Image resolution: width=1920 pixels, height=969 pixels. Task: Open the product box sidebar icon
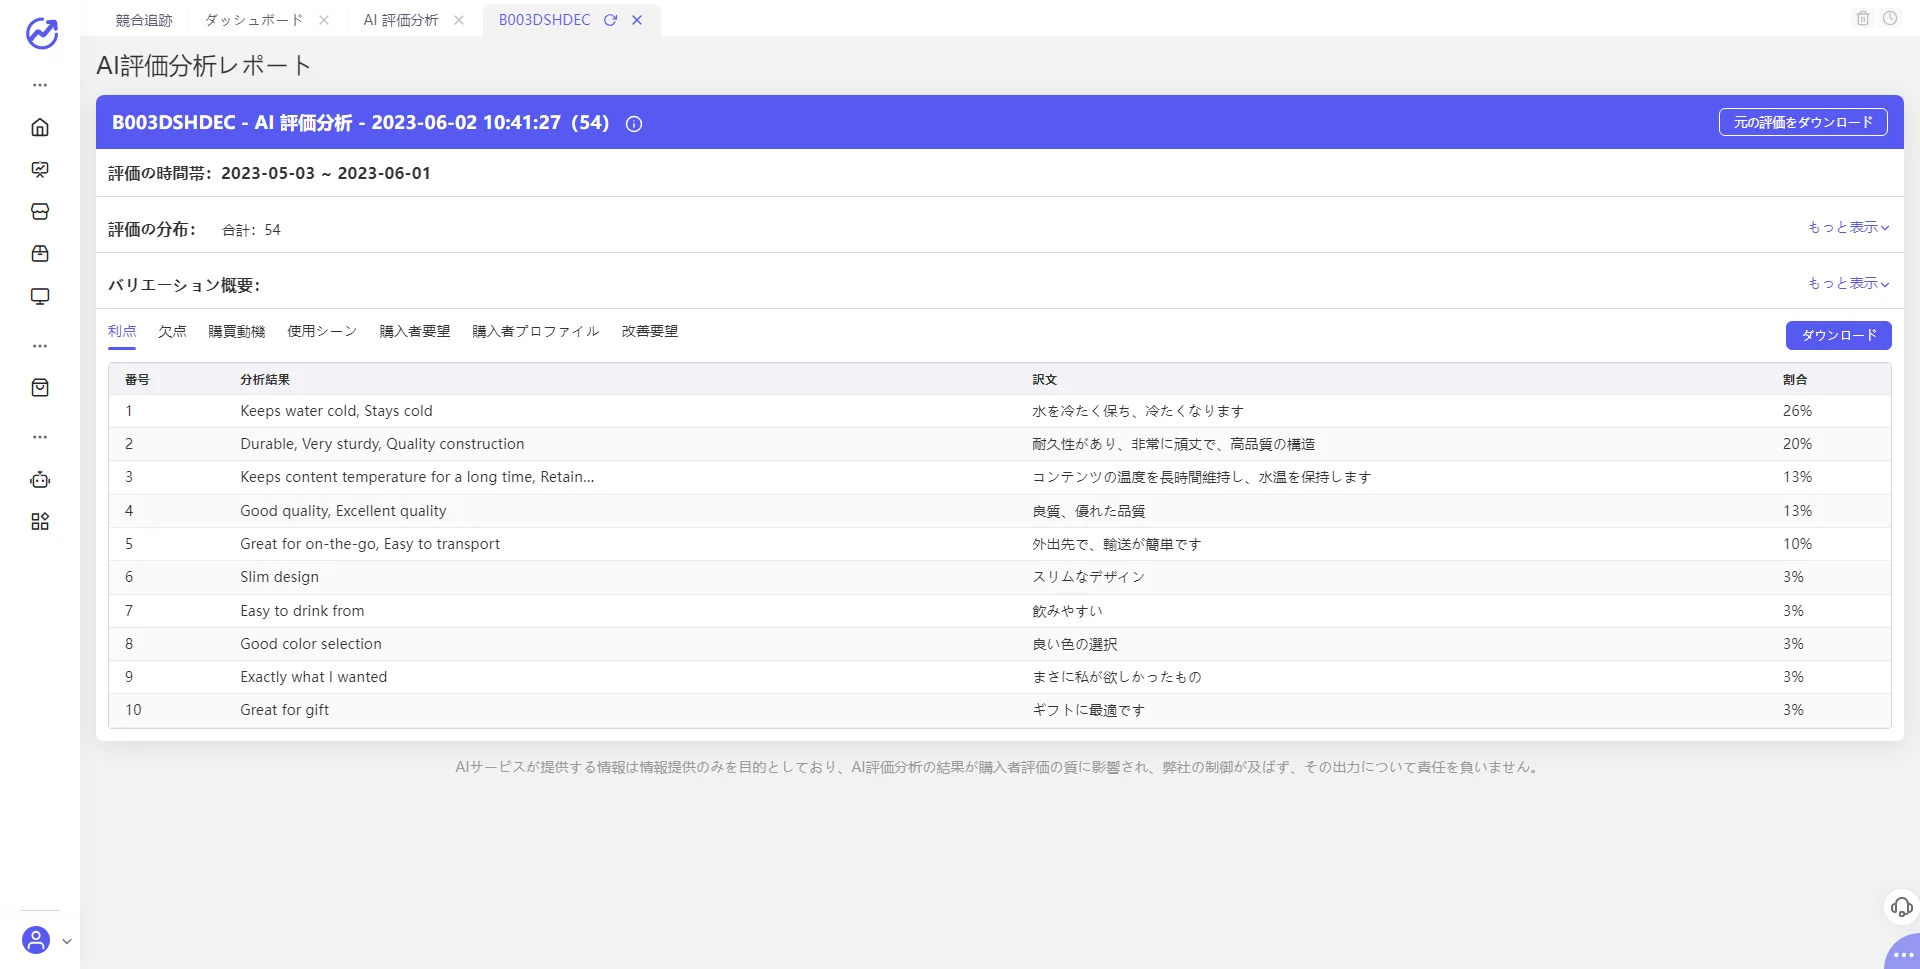click(40, 253)
